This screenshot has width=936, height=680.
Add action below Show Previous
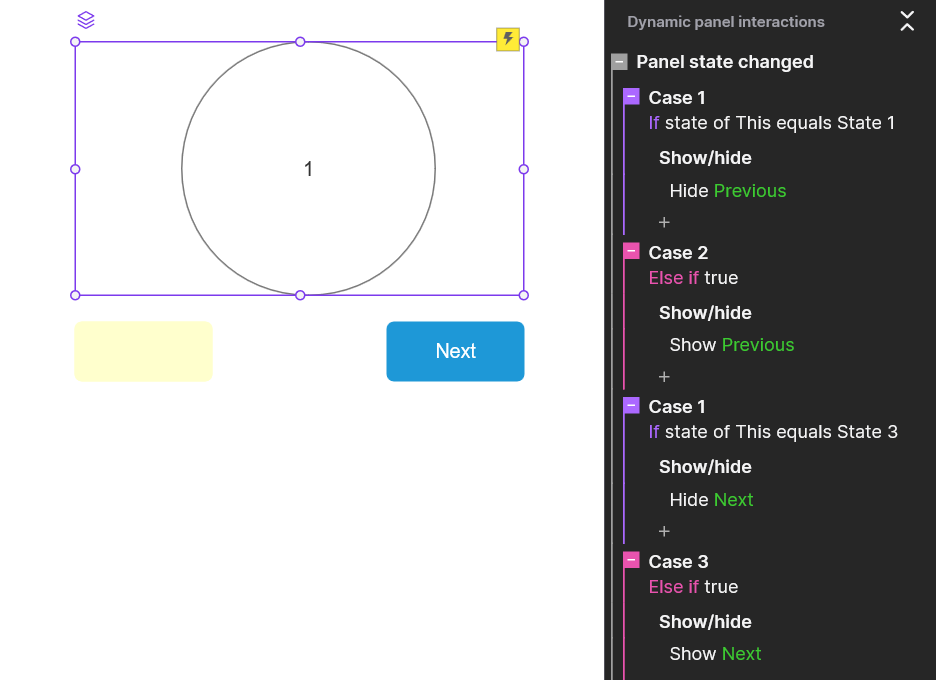click(x=664, y=377)
